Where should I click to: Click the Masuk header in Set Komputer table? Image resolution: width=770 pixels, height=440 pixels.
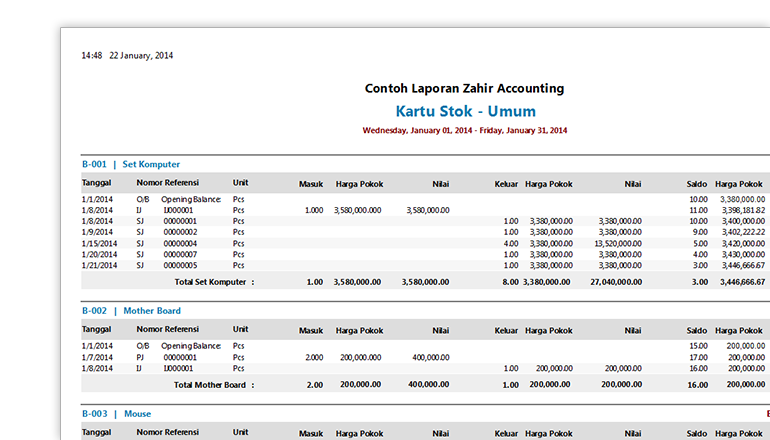click(311, 184)
